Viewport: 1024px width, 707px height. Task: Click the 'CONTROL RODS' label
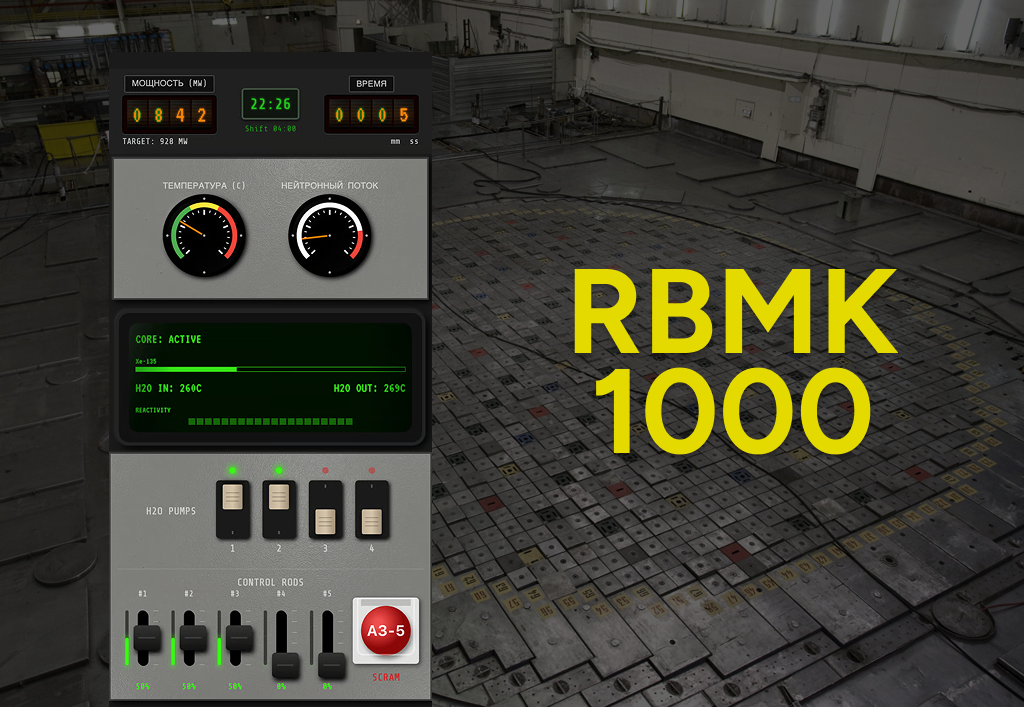click(x=270, y=582)
